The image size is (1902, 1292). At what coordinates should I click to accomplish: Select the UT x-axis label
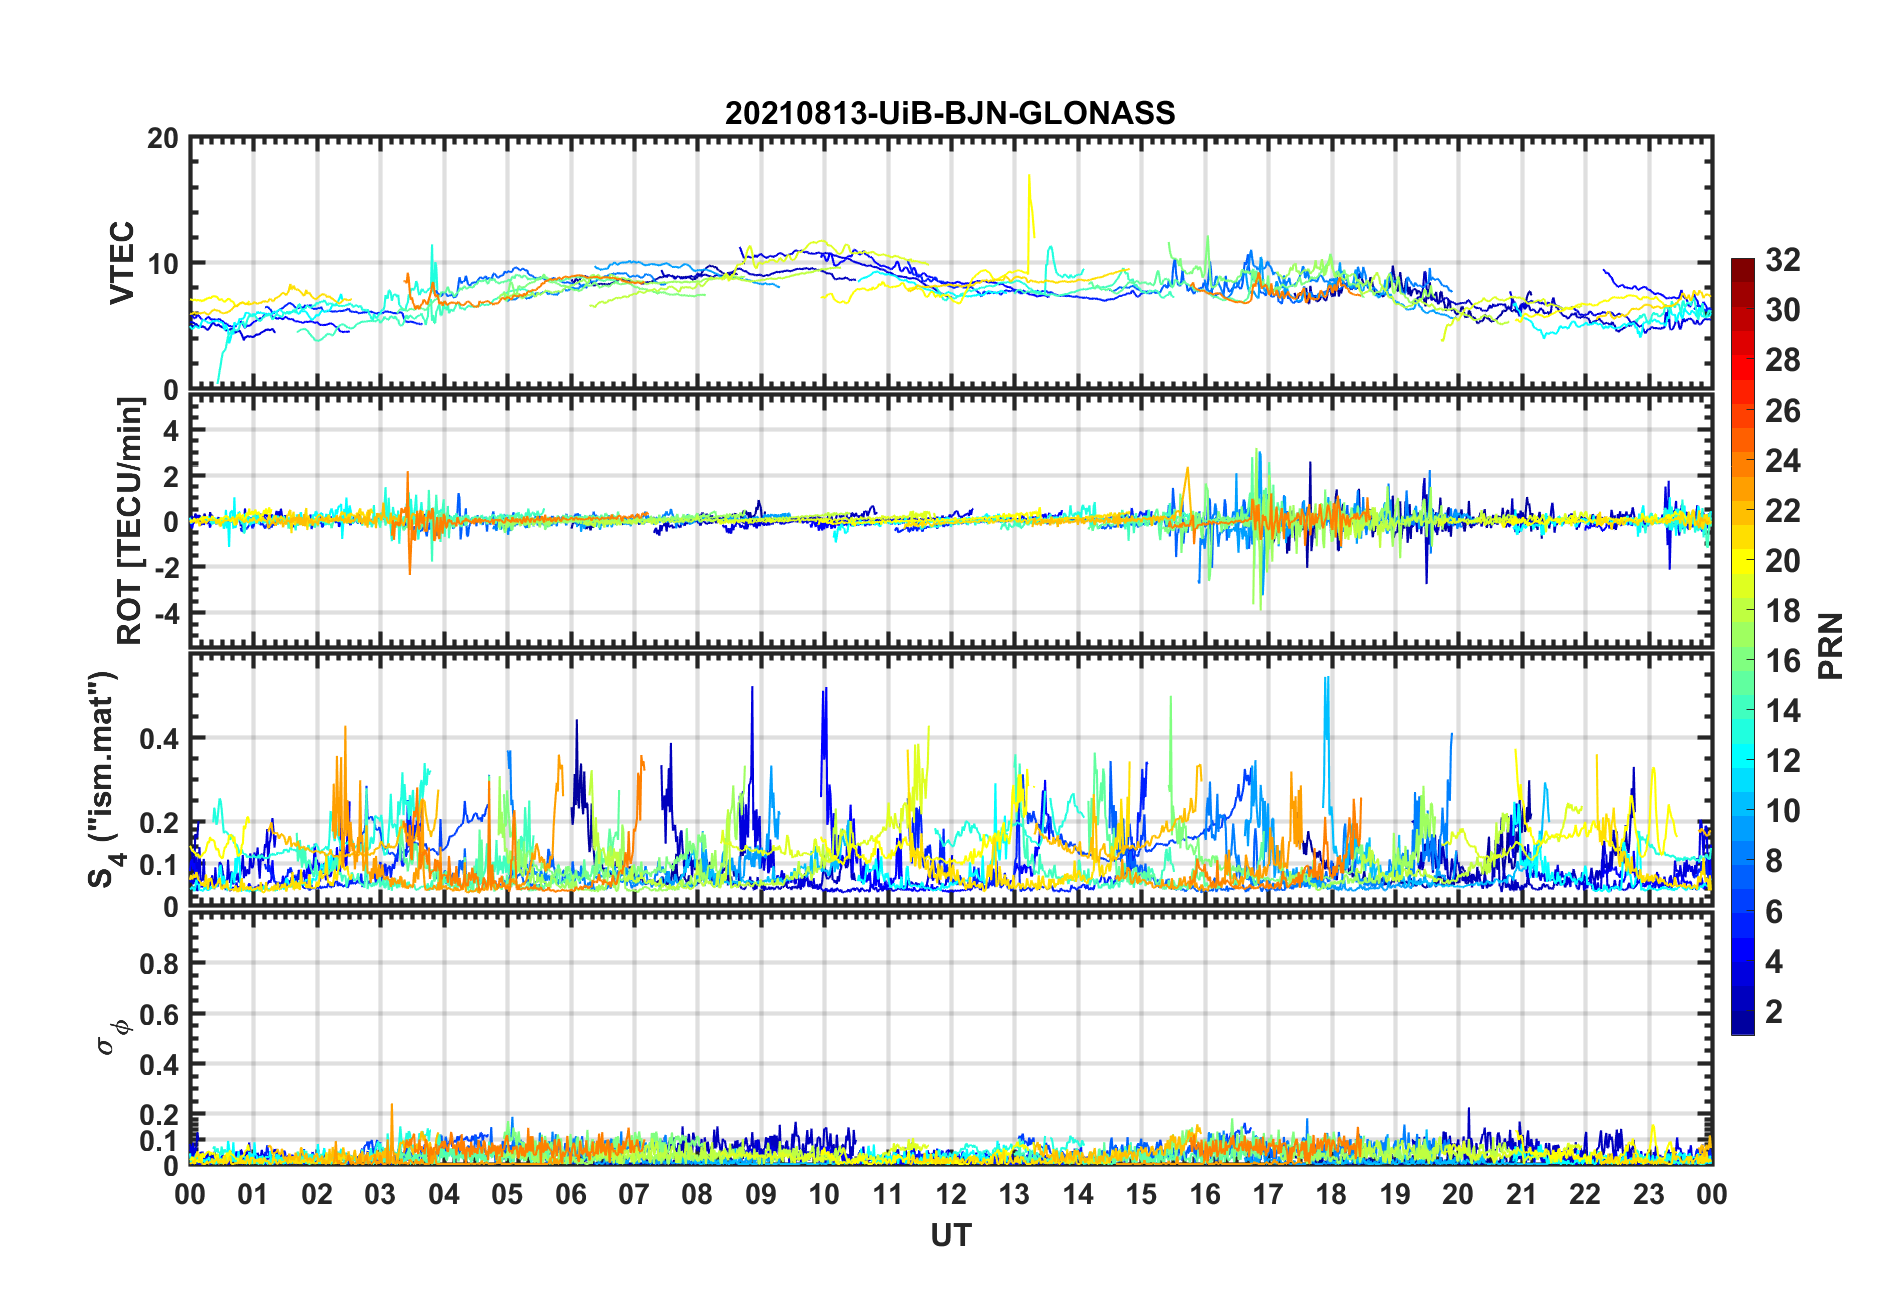click(x=950, y=1236)
